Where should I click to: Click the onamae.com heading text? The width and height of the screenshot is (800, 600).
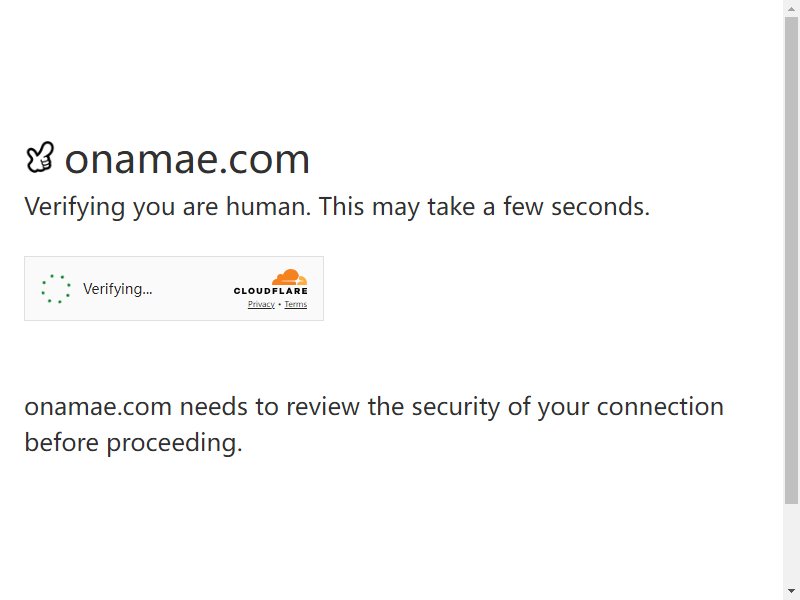coord(187,159)
